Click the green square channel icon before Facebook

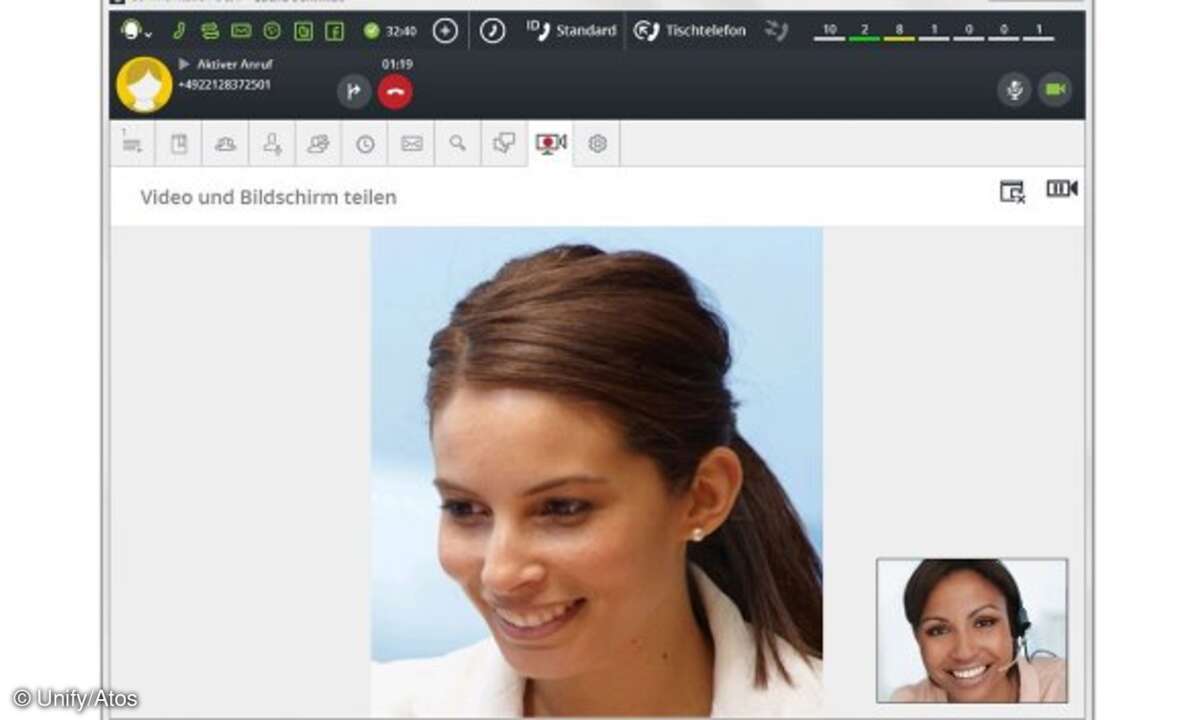pos(303,31)
